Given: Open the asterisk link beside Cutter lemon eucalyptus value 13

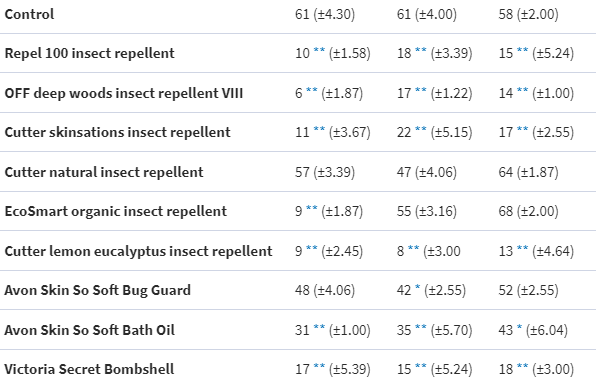Looking at the screenshot, I should click(523, 248).
